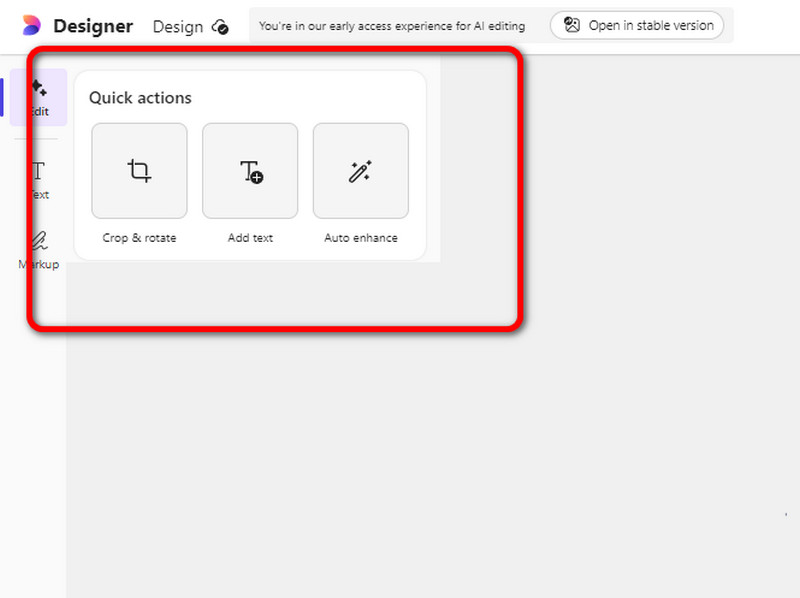The image size is (800, 598).
Task: Switch to the Edit tab label
Action: [x=39, y=111]
